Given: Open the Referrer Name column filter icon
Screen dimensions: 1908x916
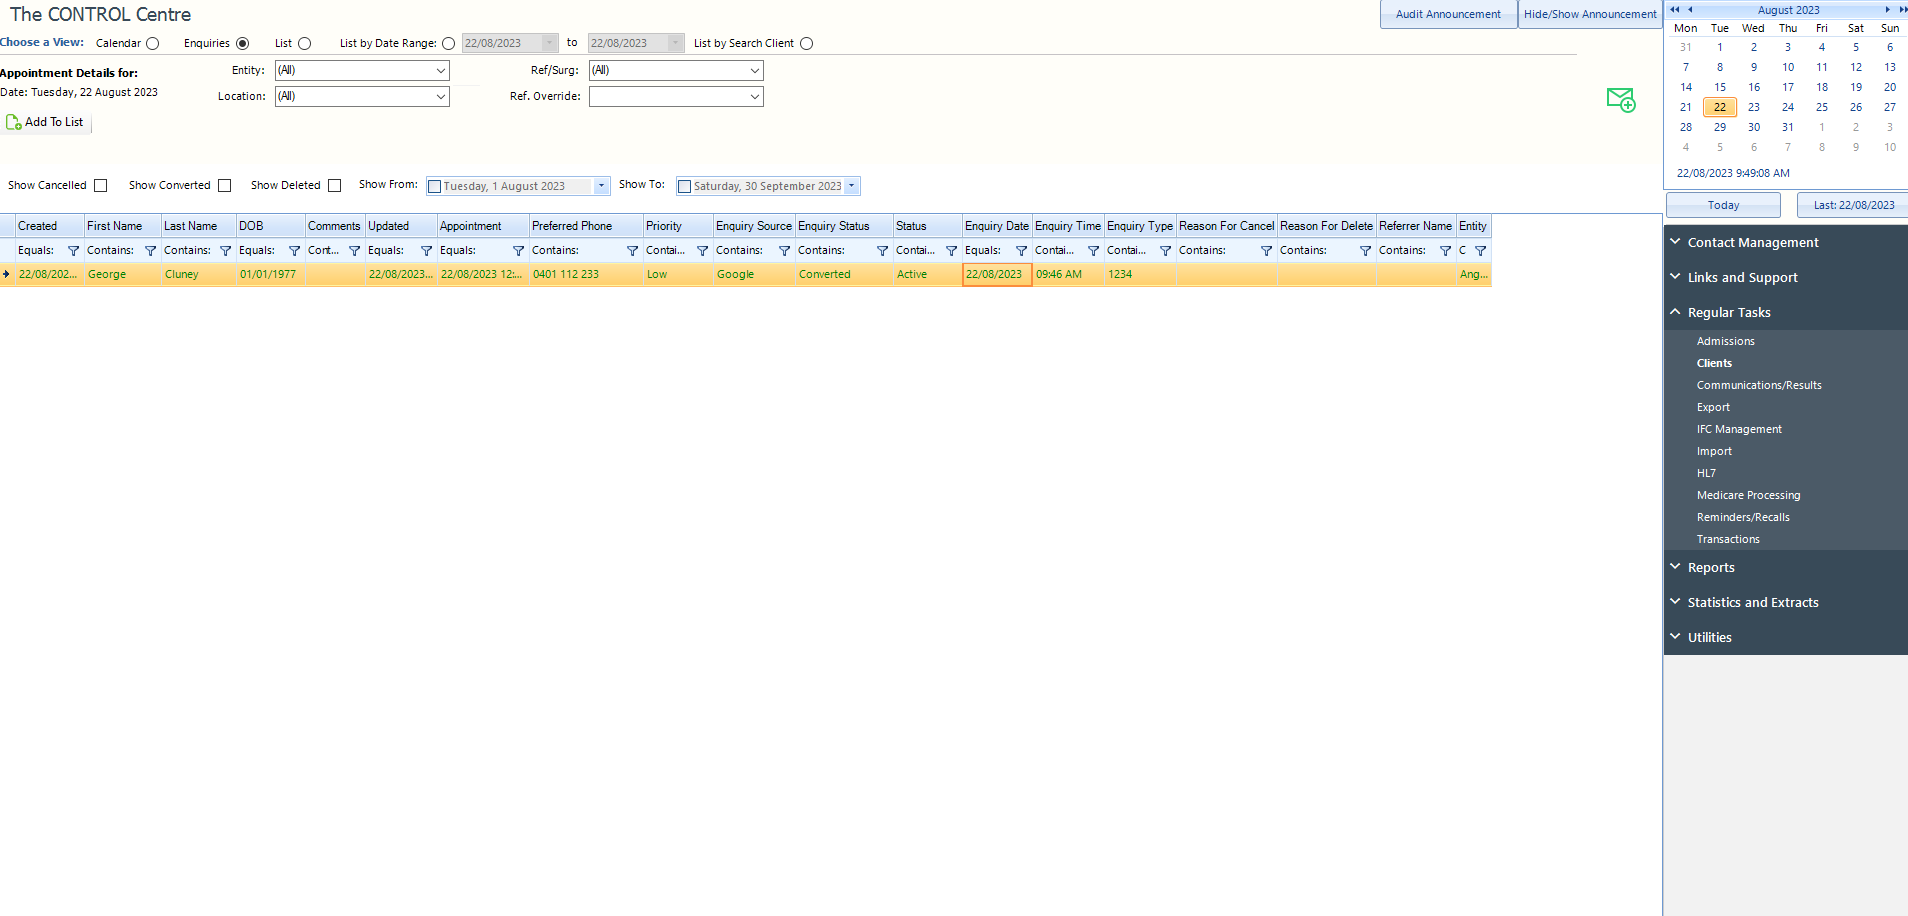Looking at the screenshot, I should (x=1445, y=251).
